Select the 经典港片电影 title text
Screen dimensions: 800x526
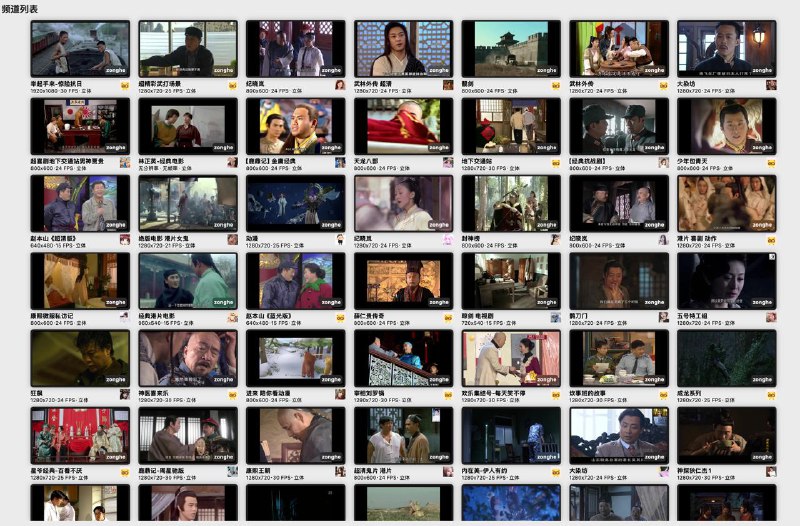[157, 316]
